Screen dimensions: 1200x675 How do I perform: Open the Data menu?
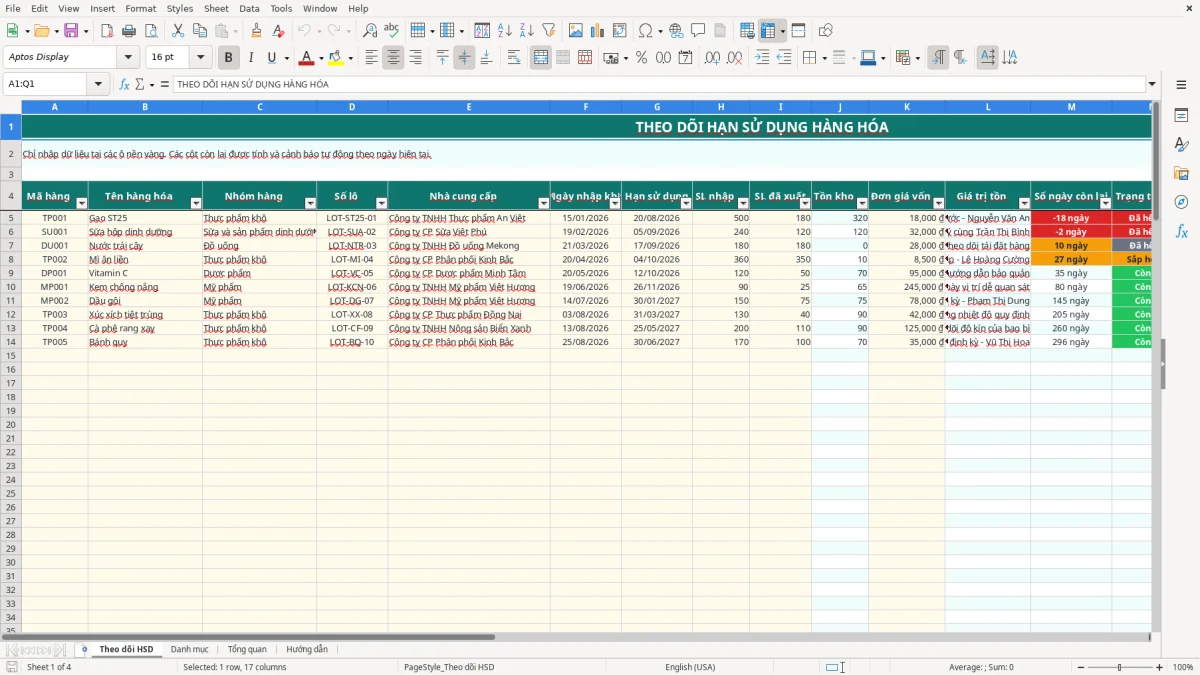pyautogui.click(x=249, y=8)
